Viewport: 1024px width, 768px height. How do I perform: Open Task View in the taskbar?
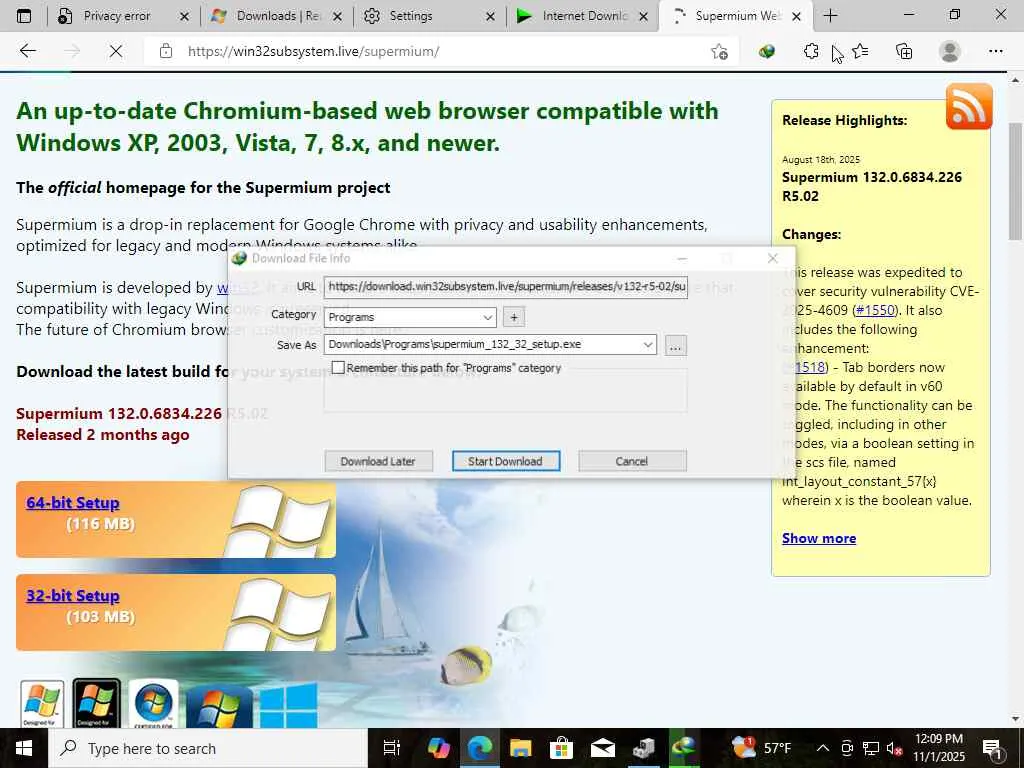[391, 748]
